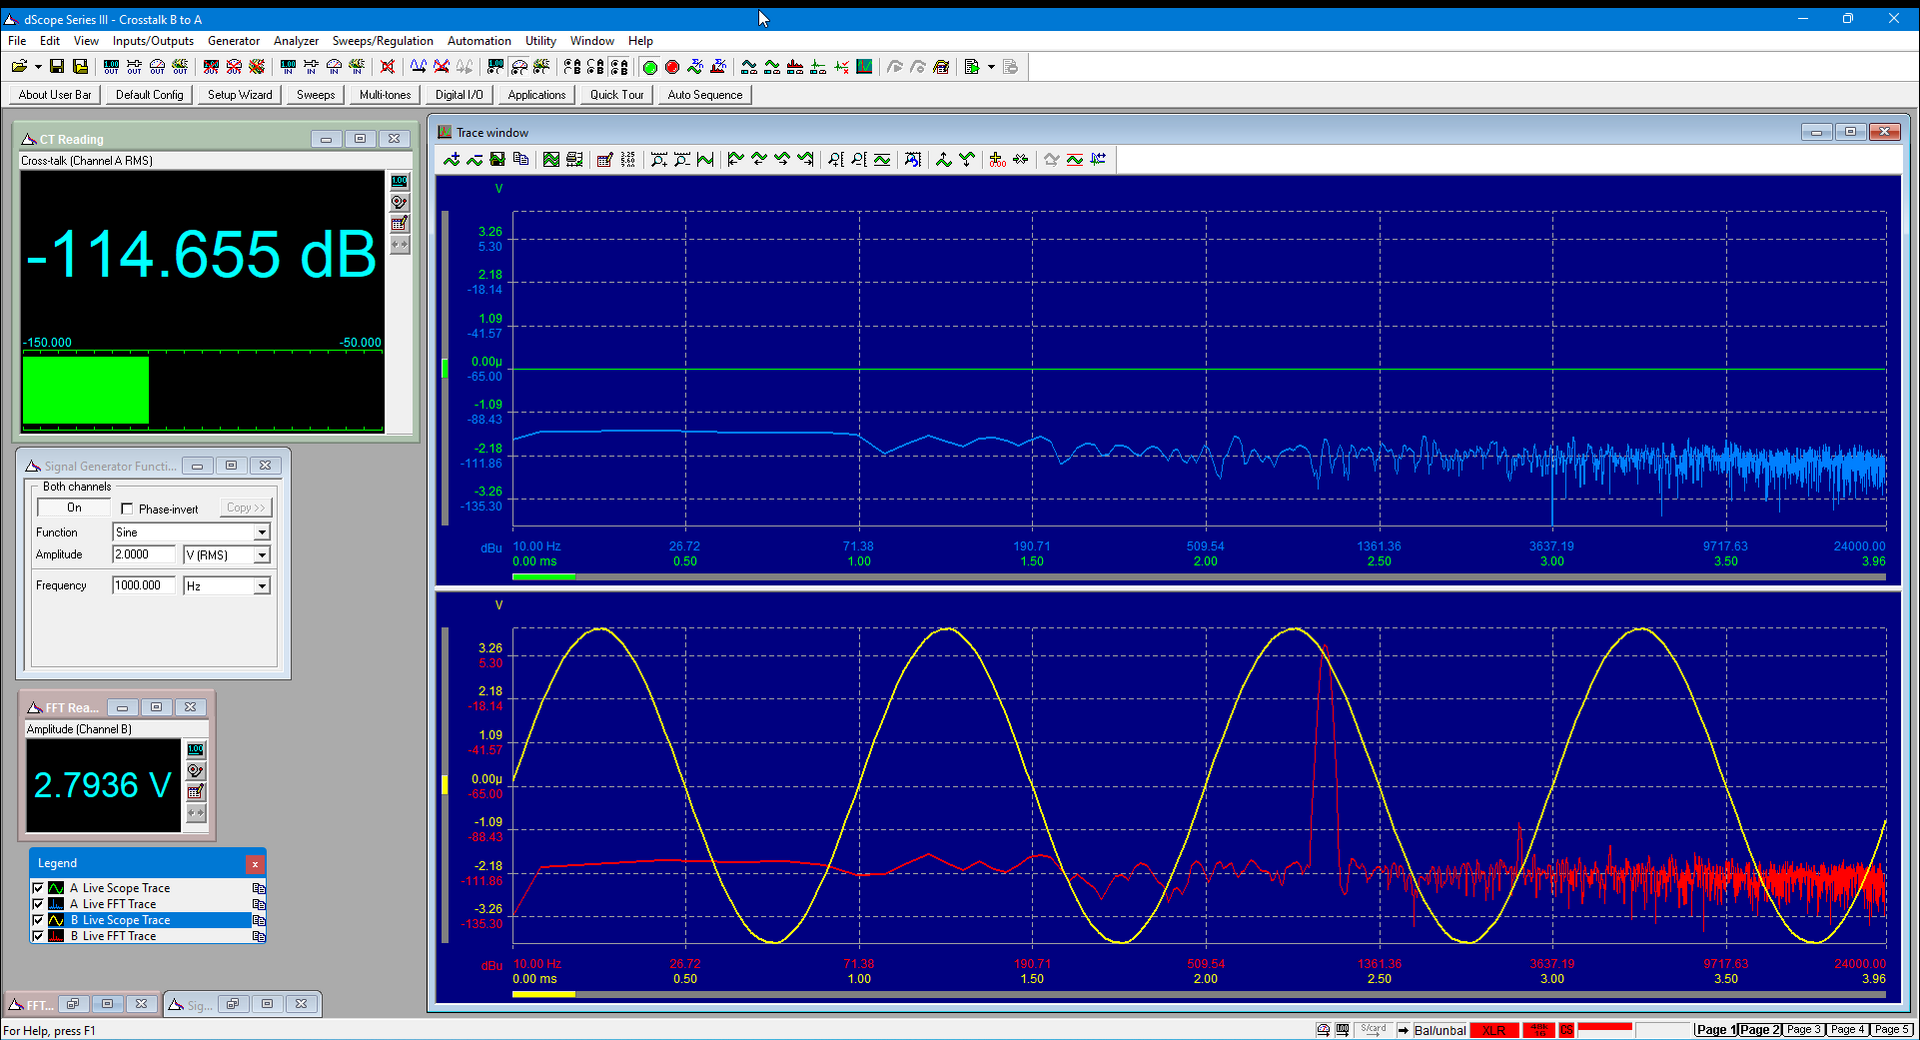Click the add trace icon in Trace window
Screen dimensions: 1920x1040
(452, 159)
